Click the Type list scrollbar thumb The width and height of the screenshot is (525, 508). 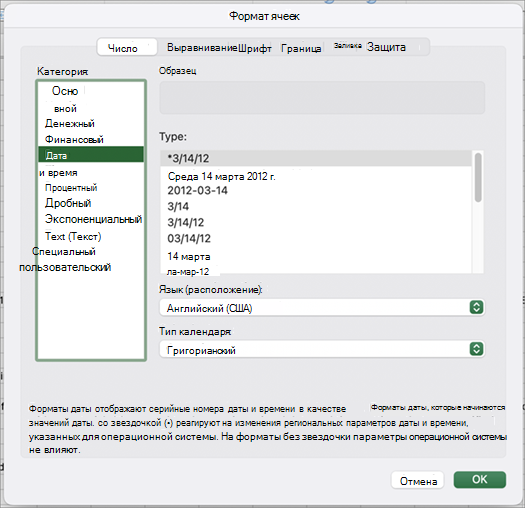click(478, 177)
